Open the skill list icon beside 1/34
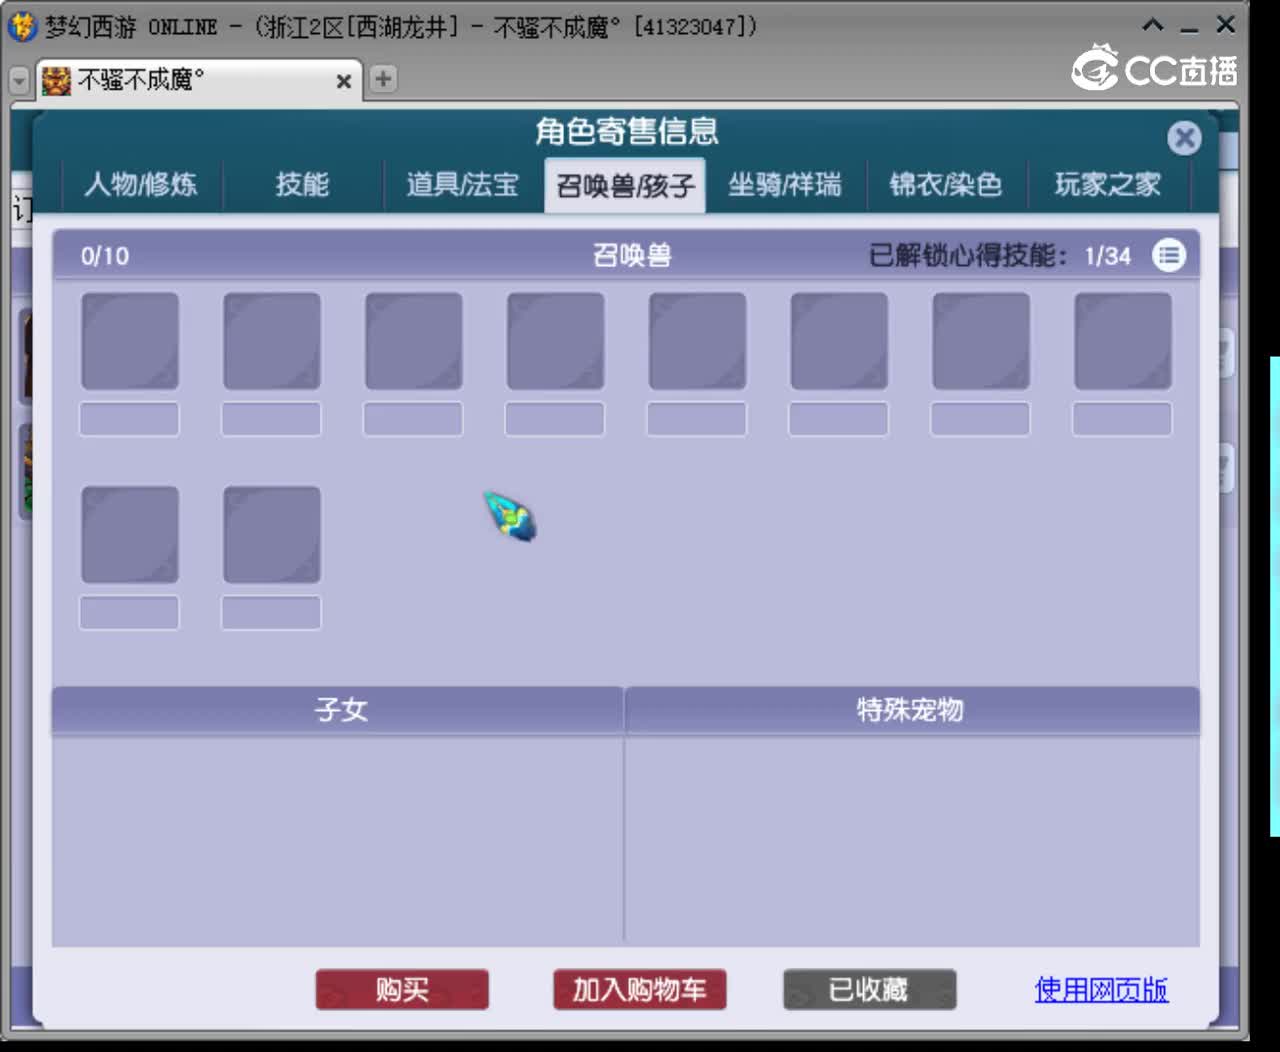Screen dimensions: 1280x1052 1168,256
